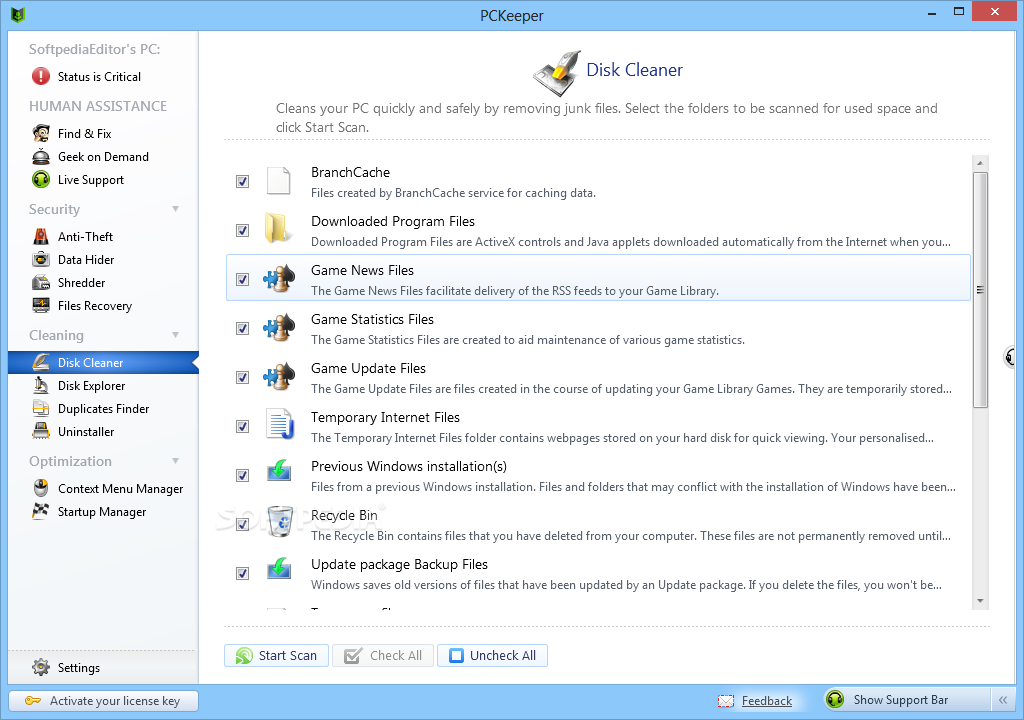Disable the Game Update Files checkbox

point(242,378)
